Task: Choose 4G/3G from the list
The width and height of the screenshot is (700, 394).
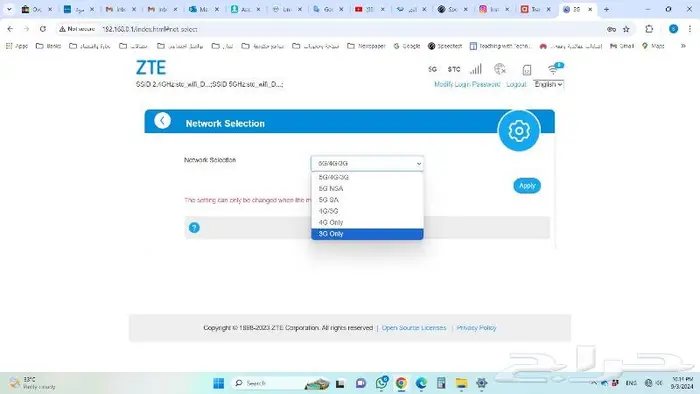Action: (367, 211)
